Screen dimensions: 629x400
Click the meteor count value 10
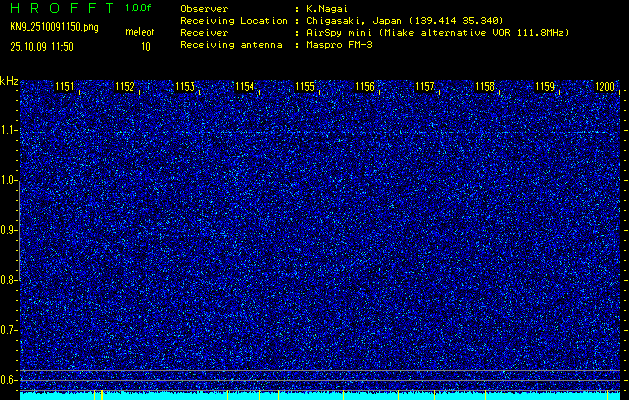pyautogui.click(x=146, y=46)
